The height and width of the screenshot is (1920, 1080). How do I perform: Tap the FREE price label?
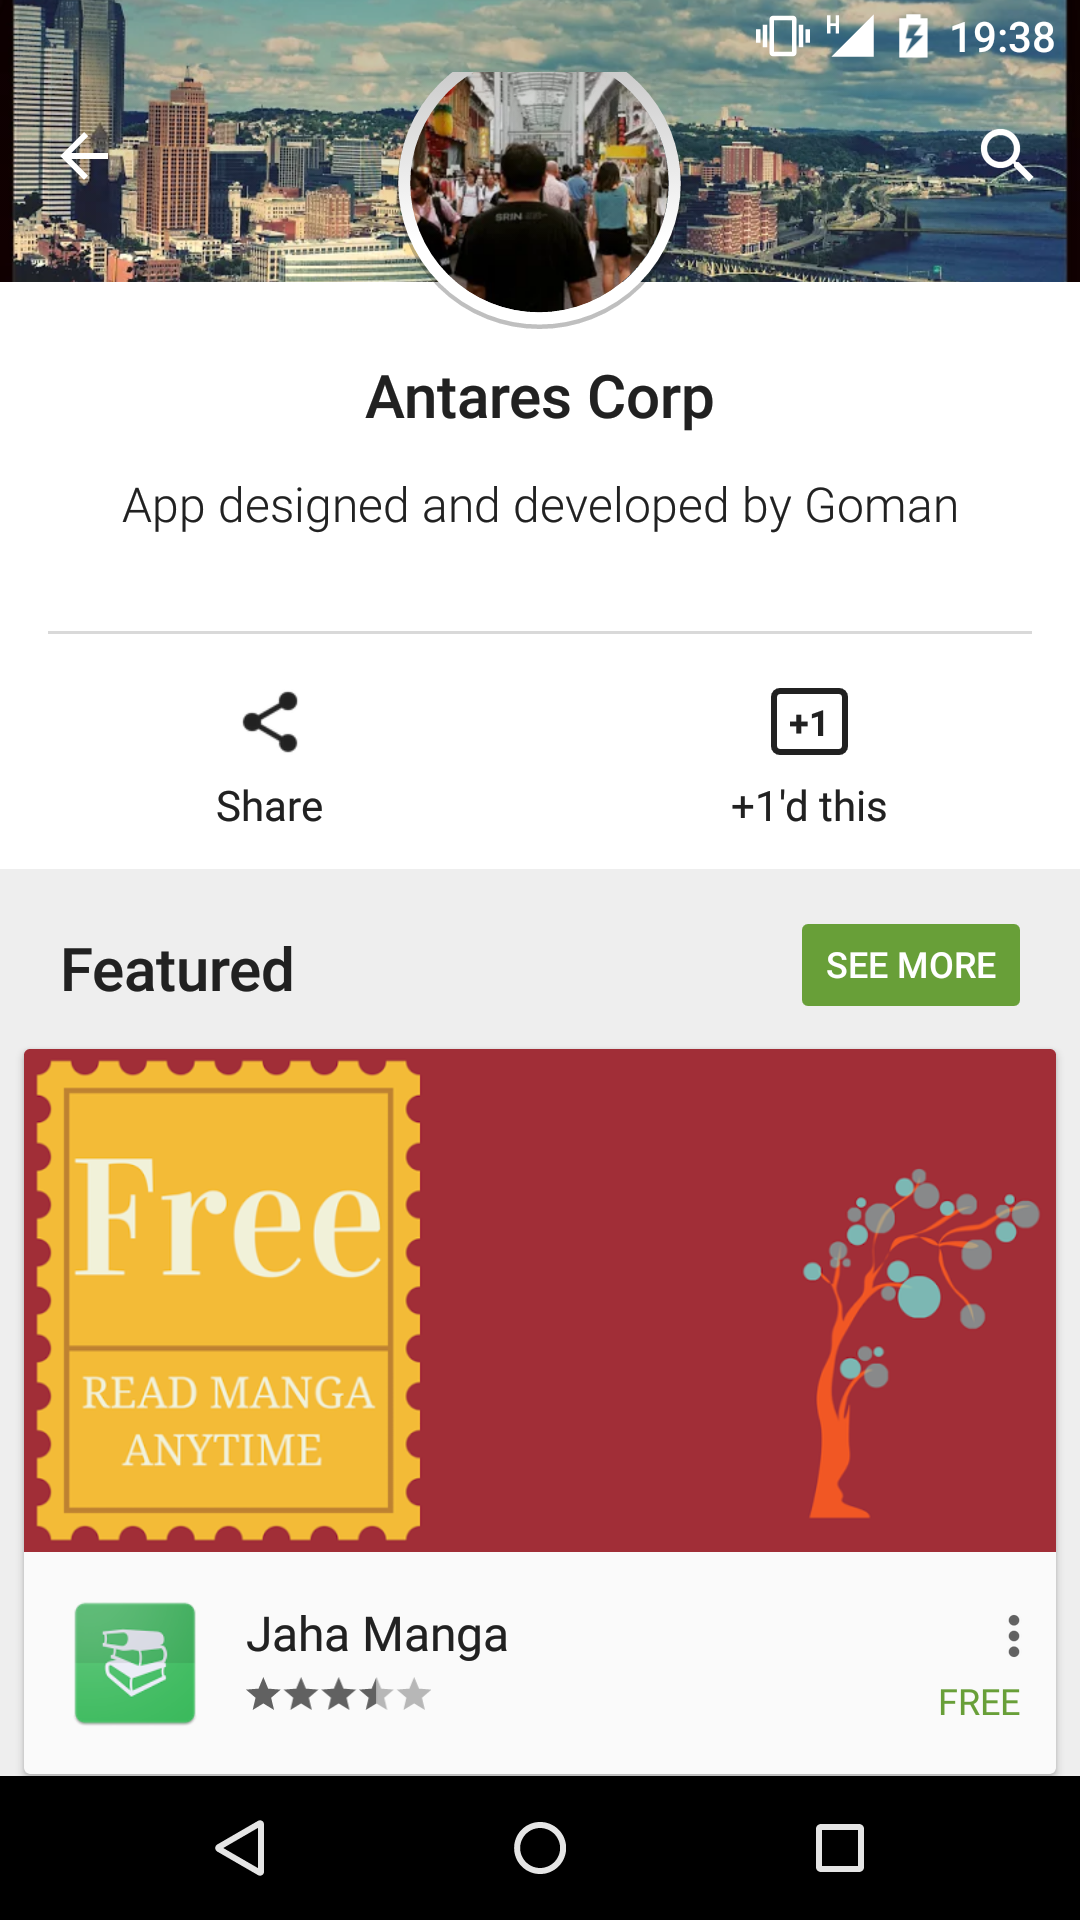(979, 1702)
